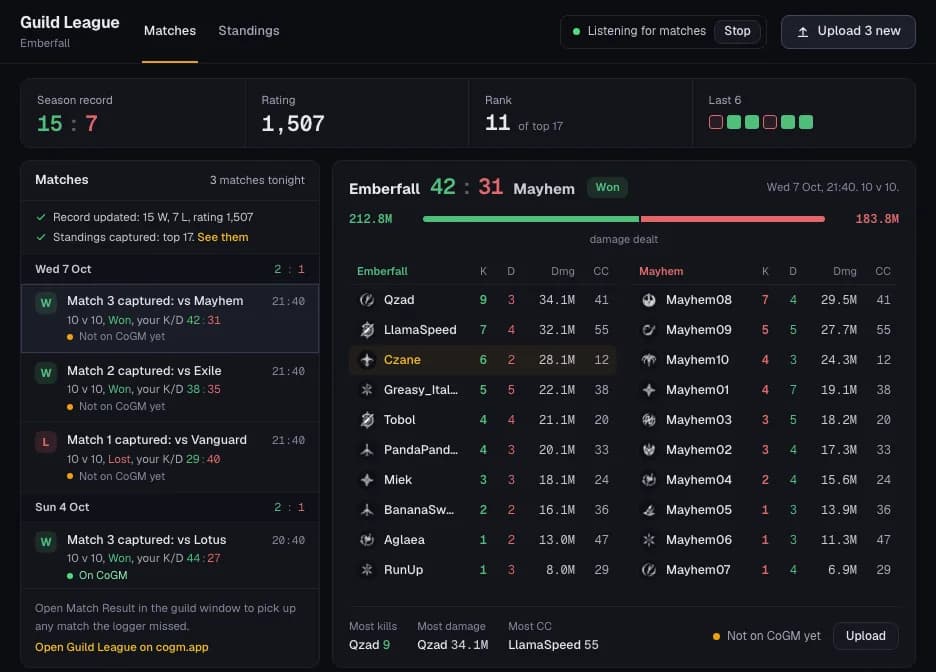
Task: Click BananaSw's class icon
Action: pyautogui.click(x=367, y=510)
